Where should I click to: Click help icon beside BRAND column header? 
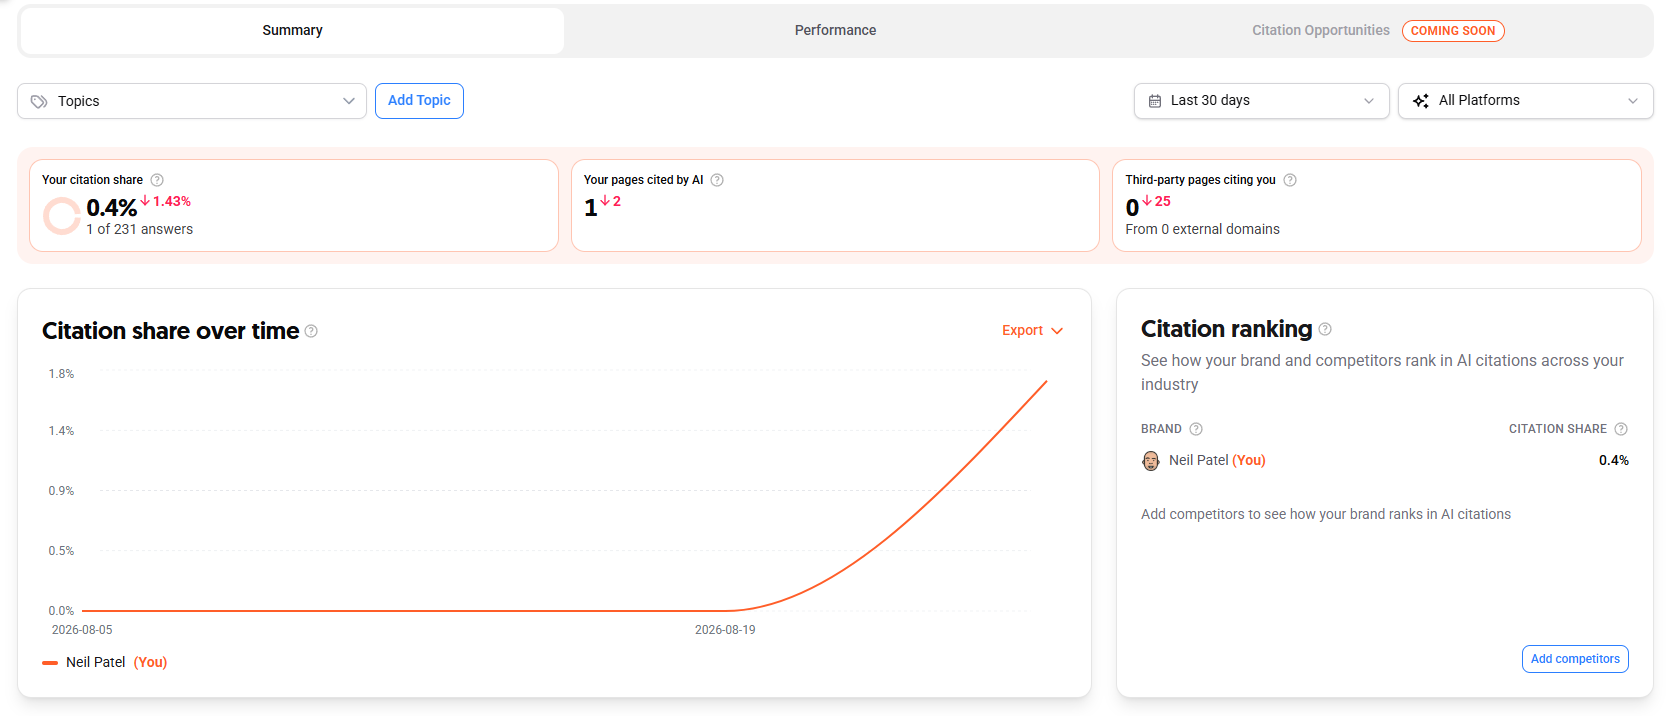coord(1196,429)
